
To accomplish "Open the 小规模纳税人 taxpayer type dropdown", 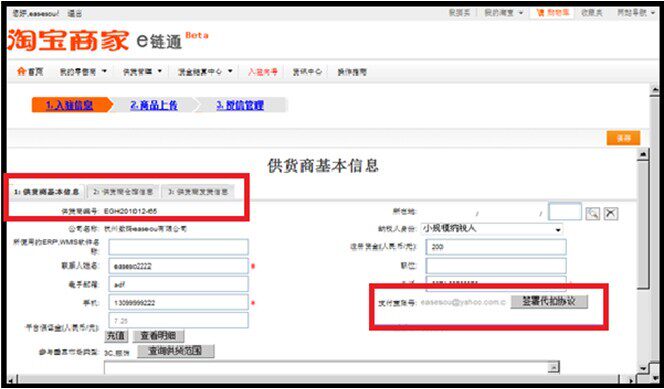I will click(492, 229).
